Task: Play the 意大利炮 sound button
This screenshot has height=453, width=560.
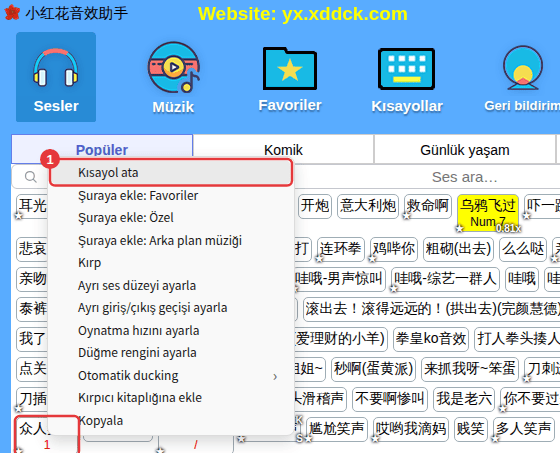Action: (x=368, y=206)
